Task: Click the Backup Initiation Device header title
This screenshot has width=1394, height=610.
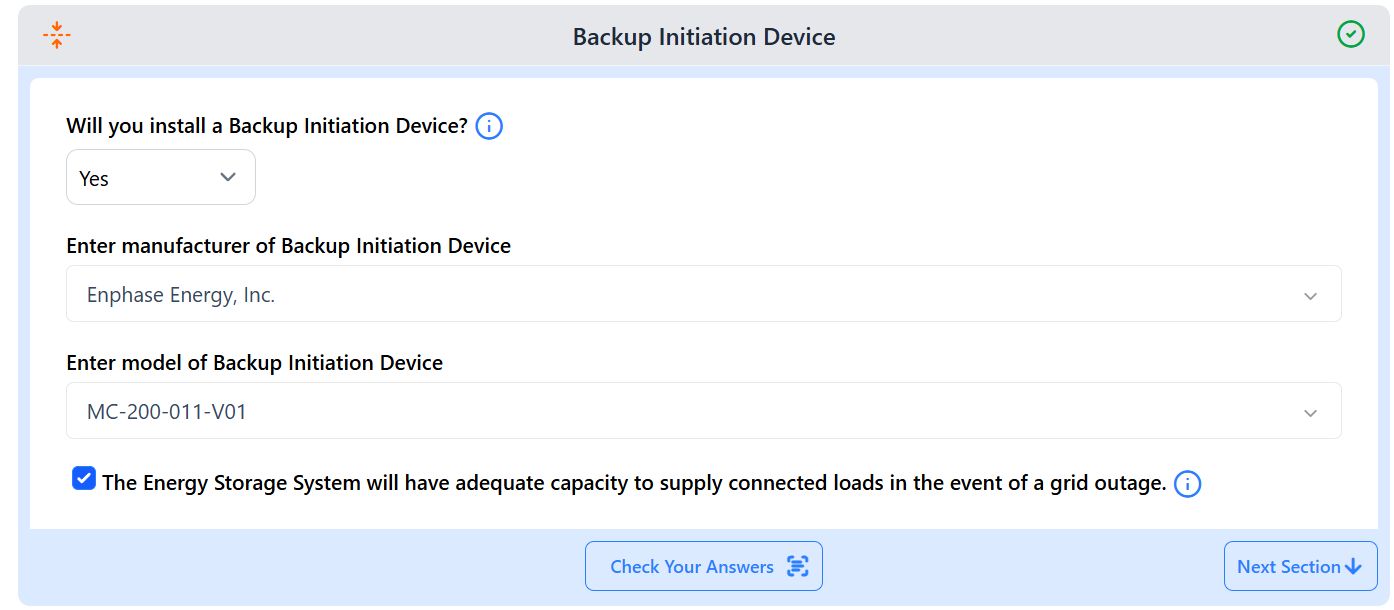Action: [704, 37]
